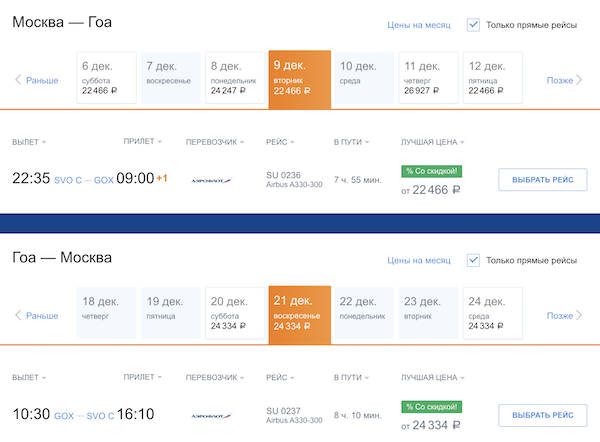Select the 8 December date tab

coord(234,78)
